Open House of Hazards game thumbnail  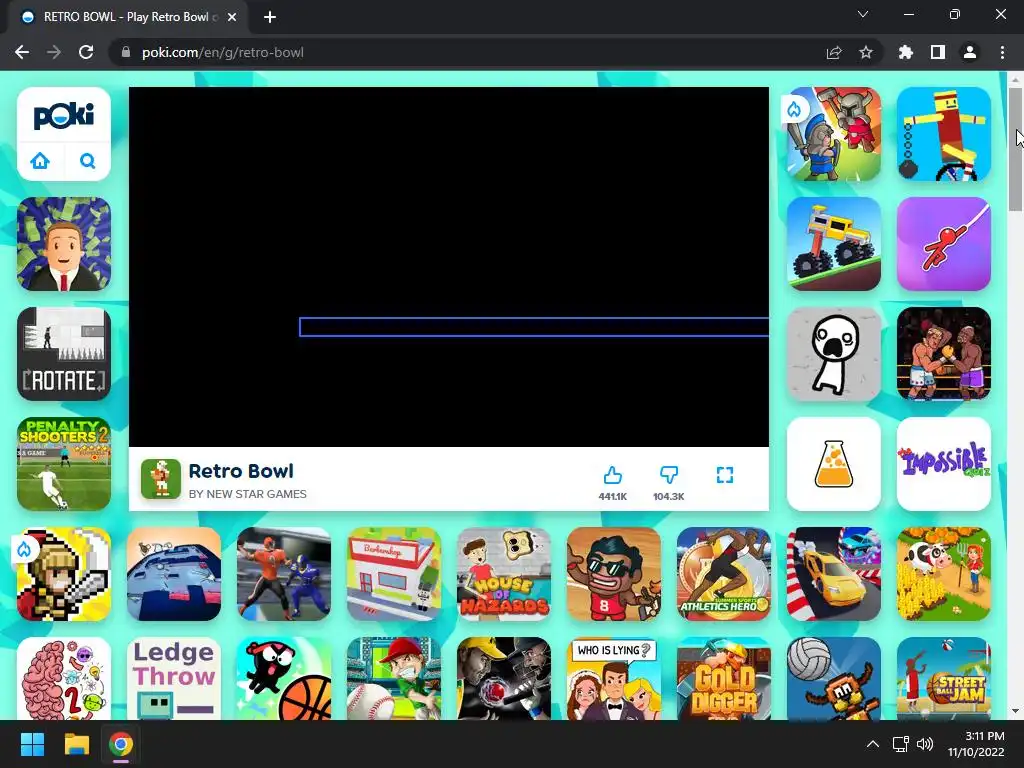[504, 574]
